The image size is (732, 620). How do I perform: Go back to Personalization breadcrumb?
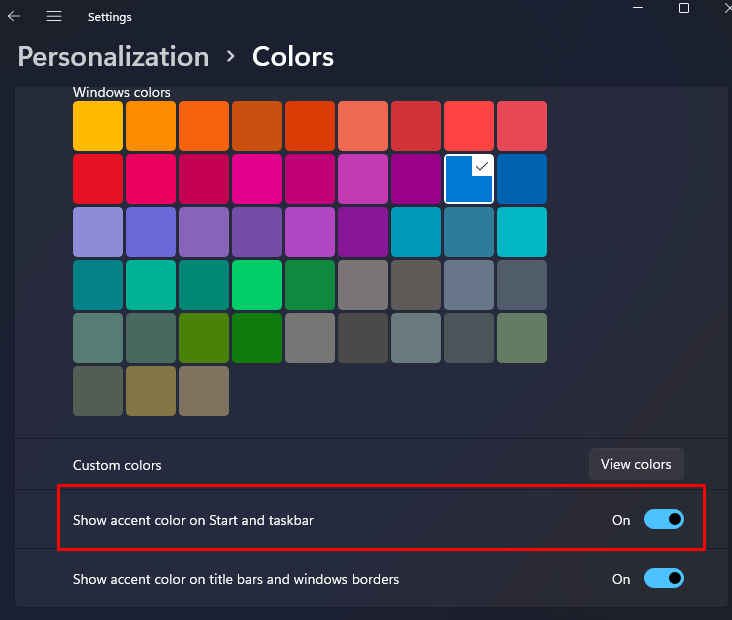[x=113, y=56]
